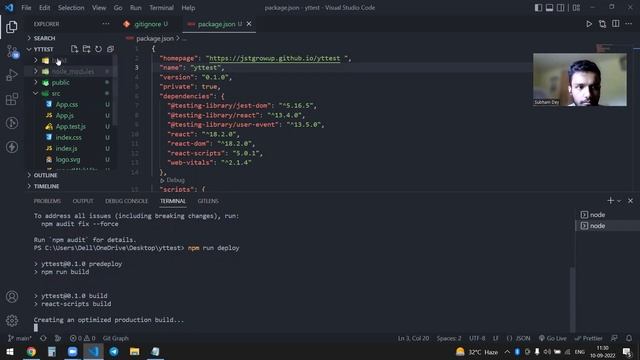
Task: Switch to the .gitignore tab
Action: [146, 24]
